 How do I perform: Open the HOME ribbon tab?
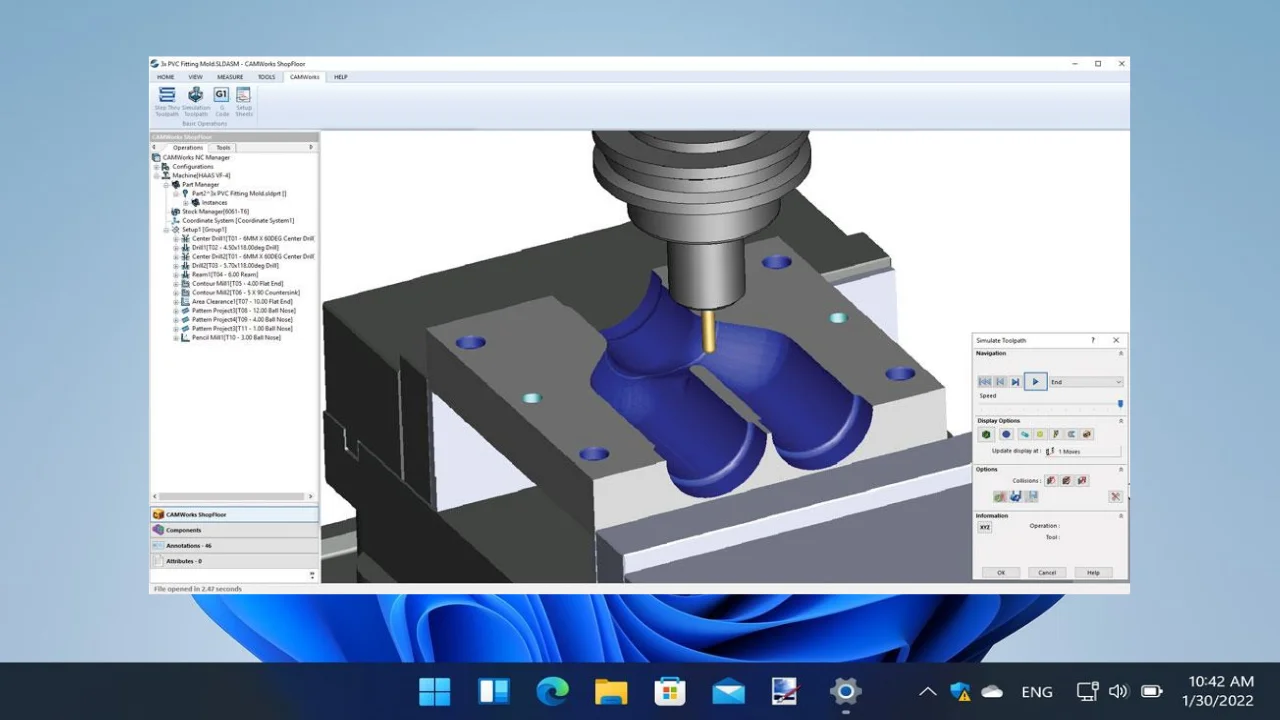pyautogui.click(x=165, y=77)
